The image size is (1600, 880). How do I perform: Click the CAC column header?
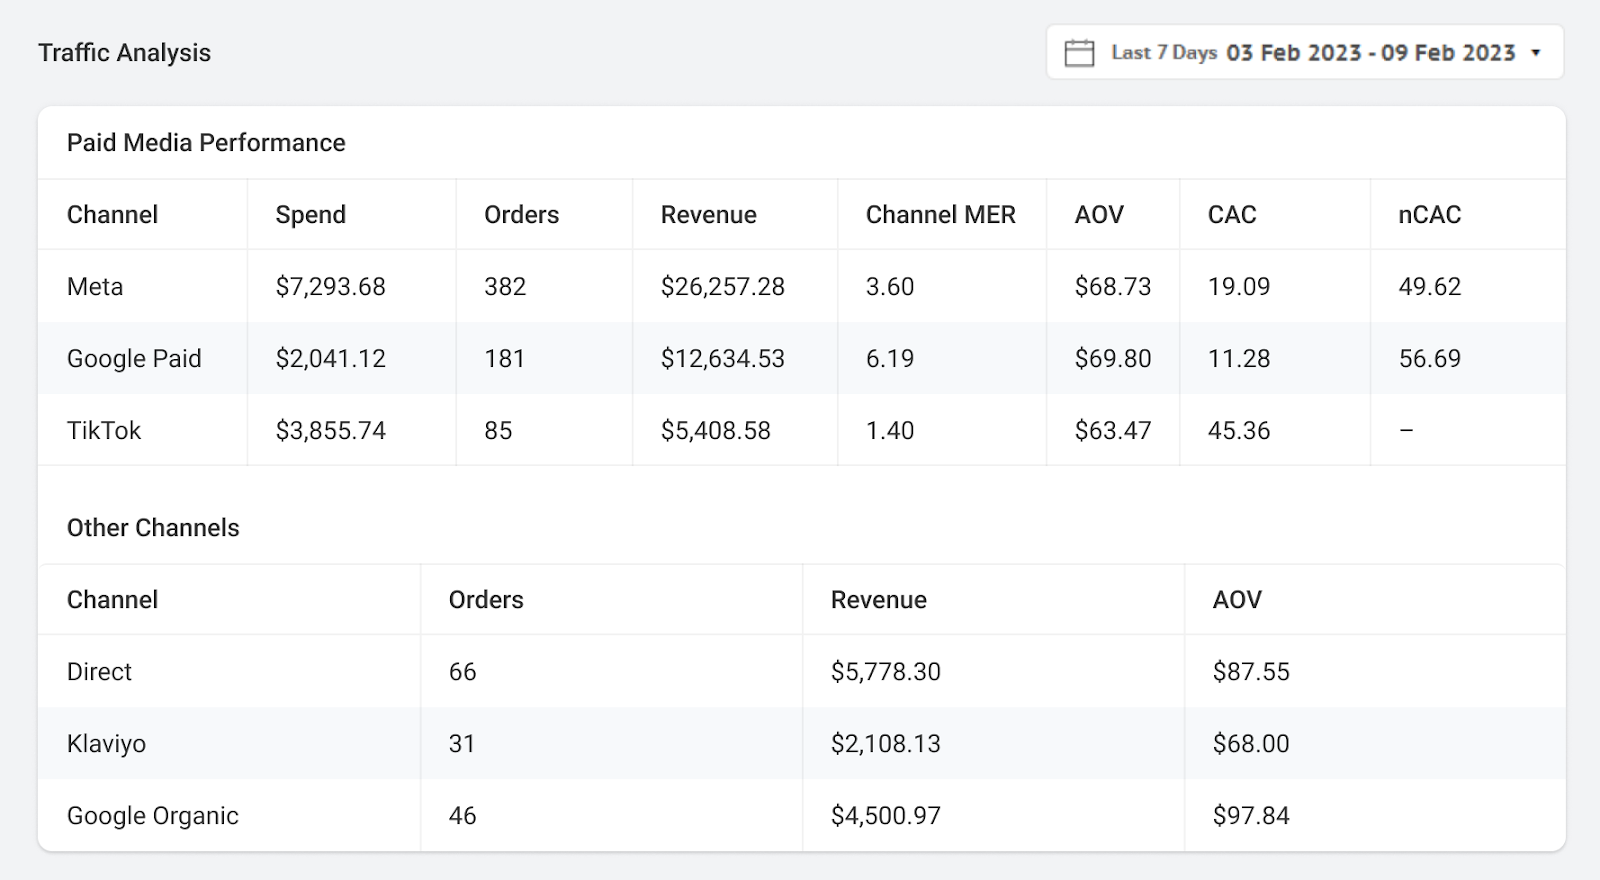1231,215
